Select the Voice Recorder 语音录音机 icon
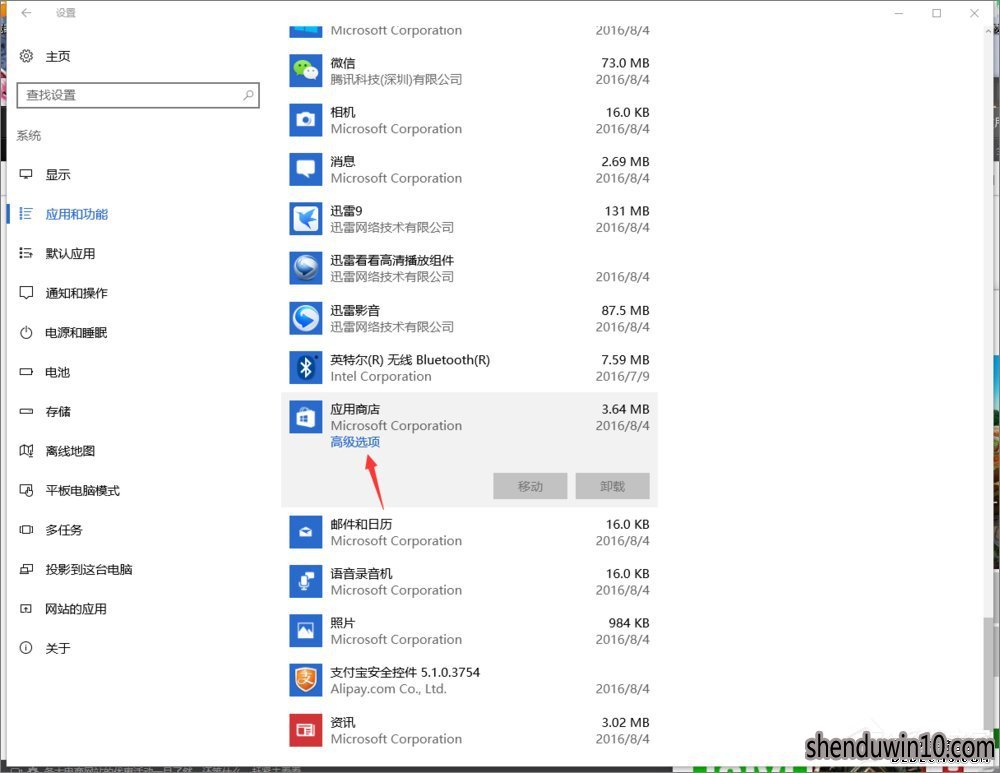 305,581
